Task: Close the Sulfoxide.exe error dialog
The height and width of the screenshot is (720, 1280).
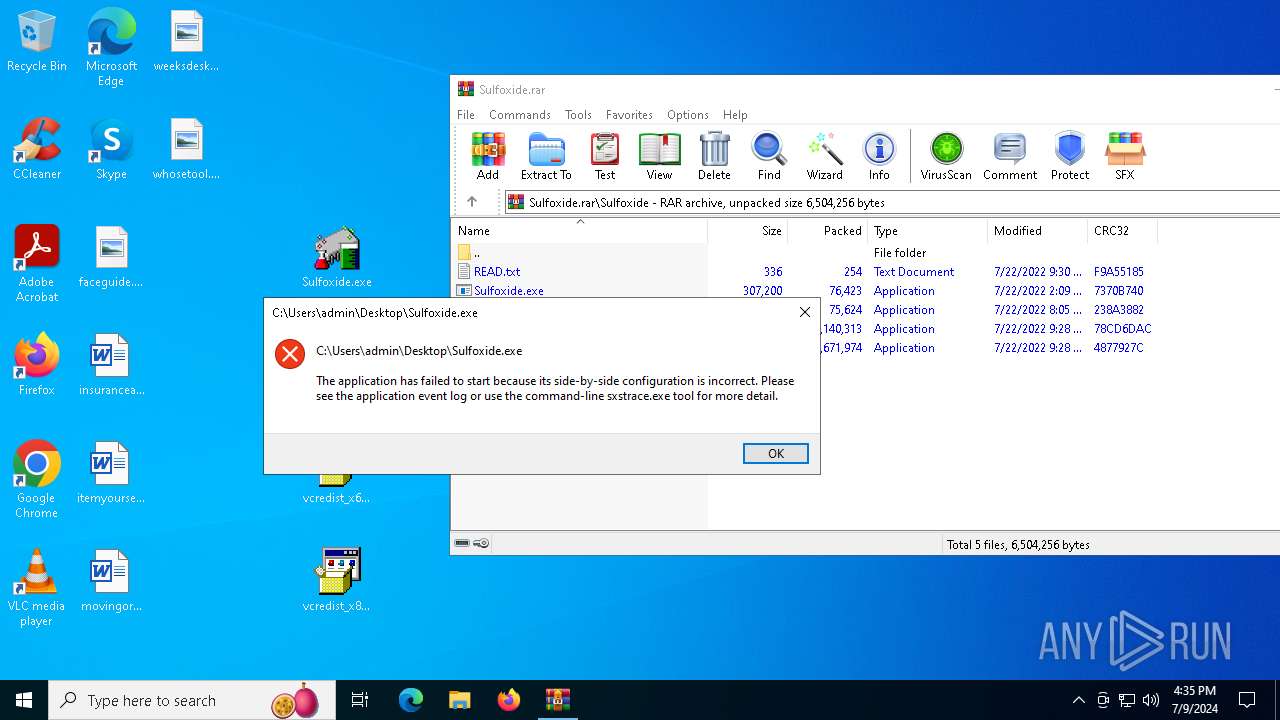Action: (805, 312)
